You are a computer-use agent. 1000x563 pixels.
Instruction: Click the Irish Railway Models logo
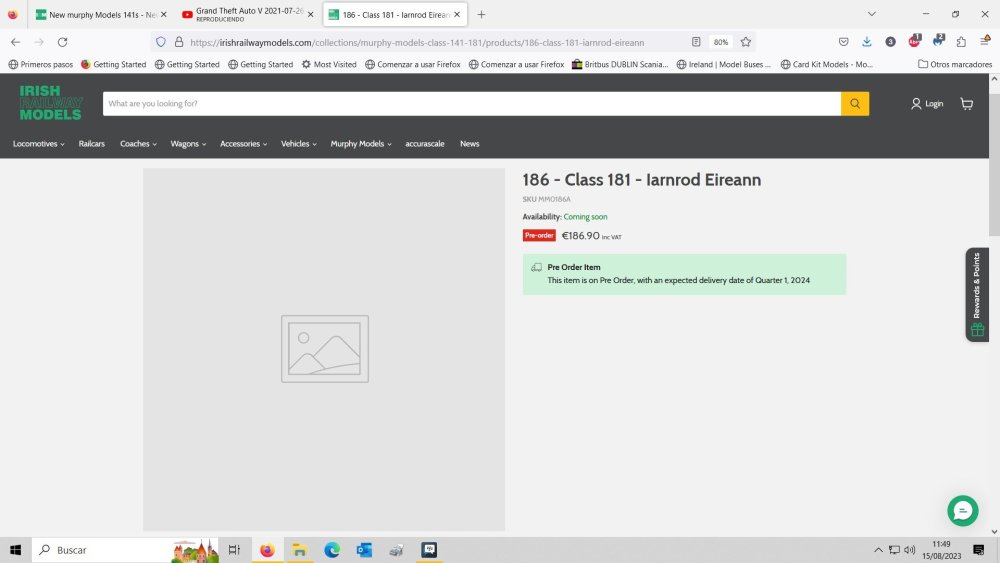tap(50, 103)
